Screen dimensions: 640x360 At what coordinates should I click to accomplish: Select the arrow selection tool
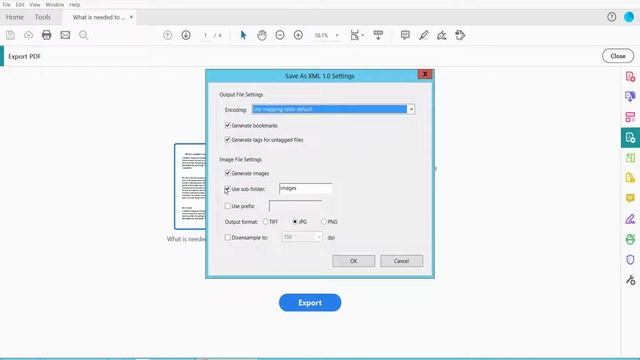pos(243,35)
